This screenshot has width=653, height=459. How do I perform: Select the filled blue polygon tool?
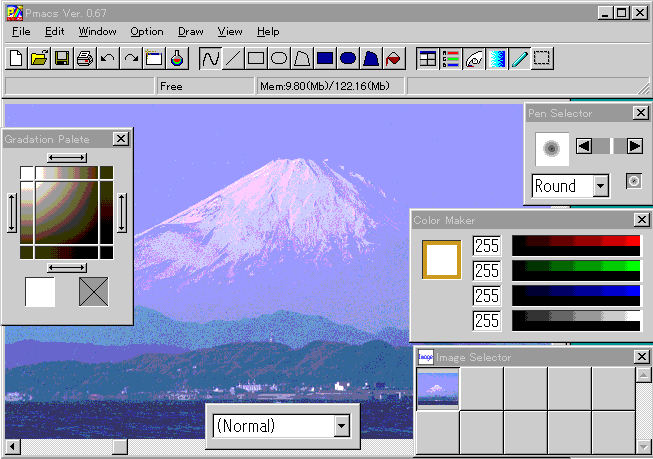[x=371, y=58]
